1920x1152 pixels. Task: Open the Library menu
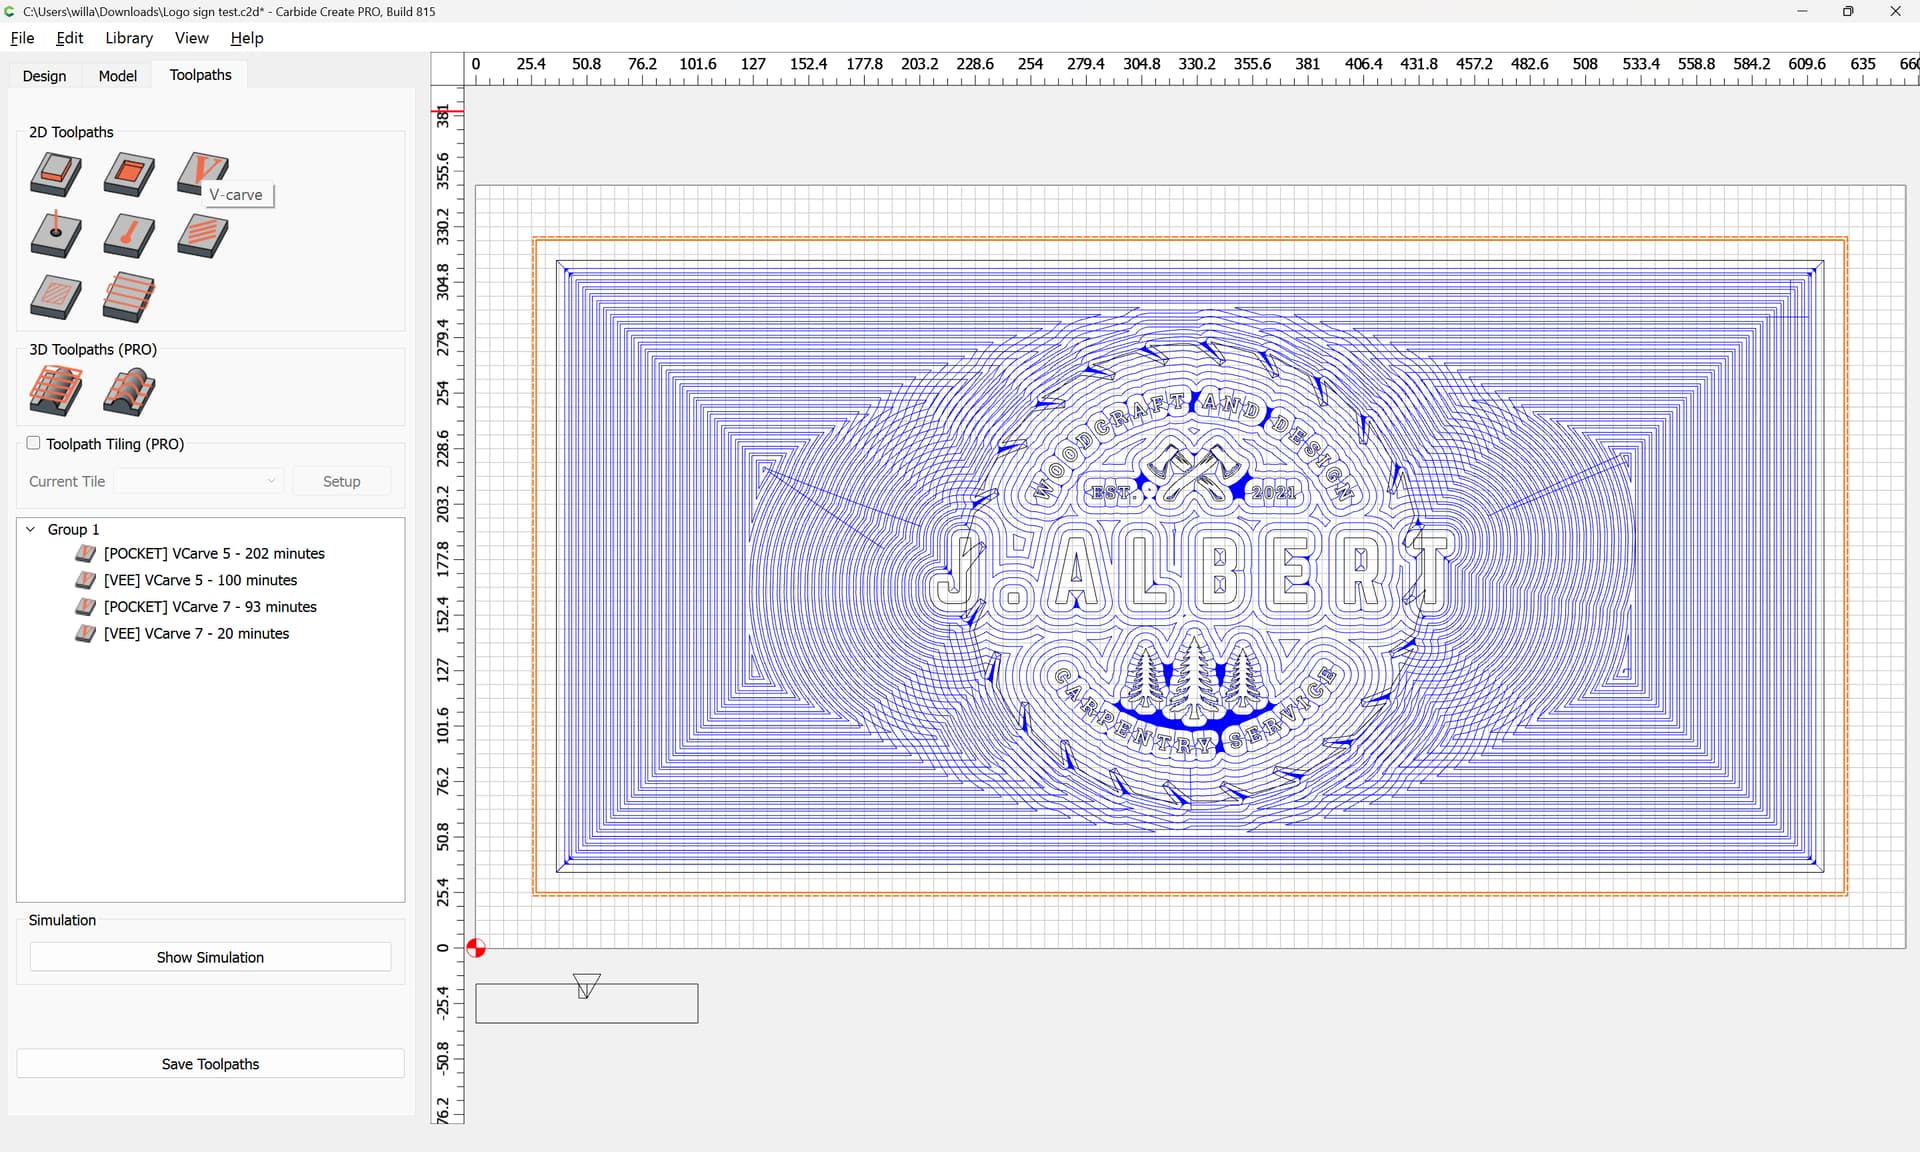coord(129,38)
